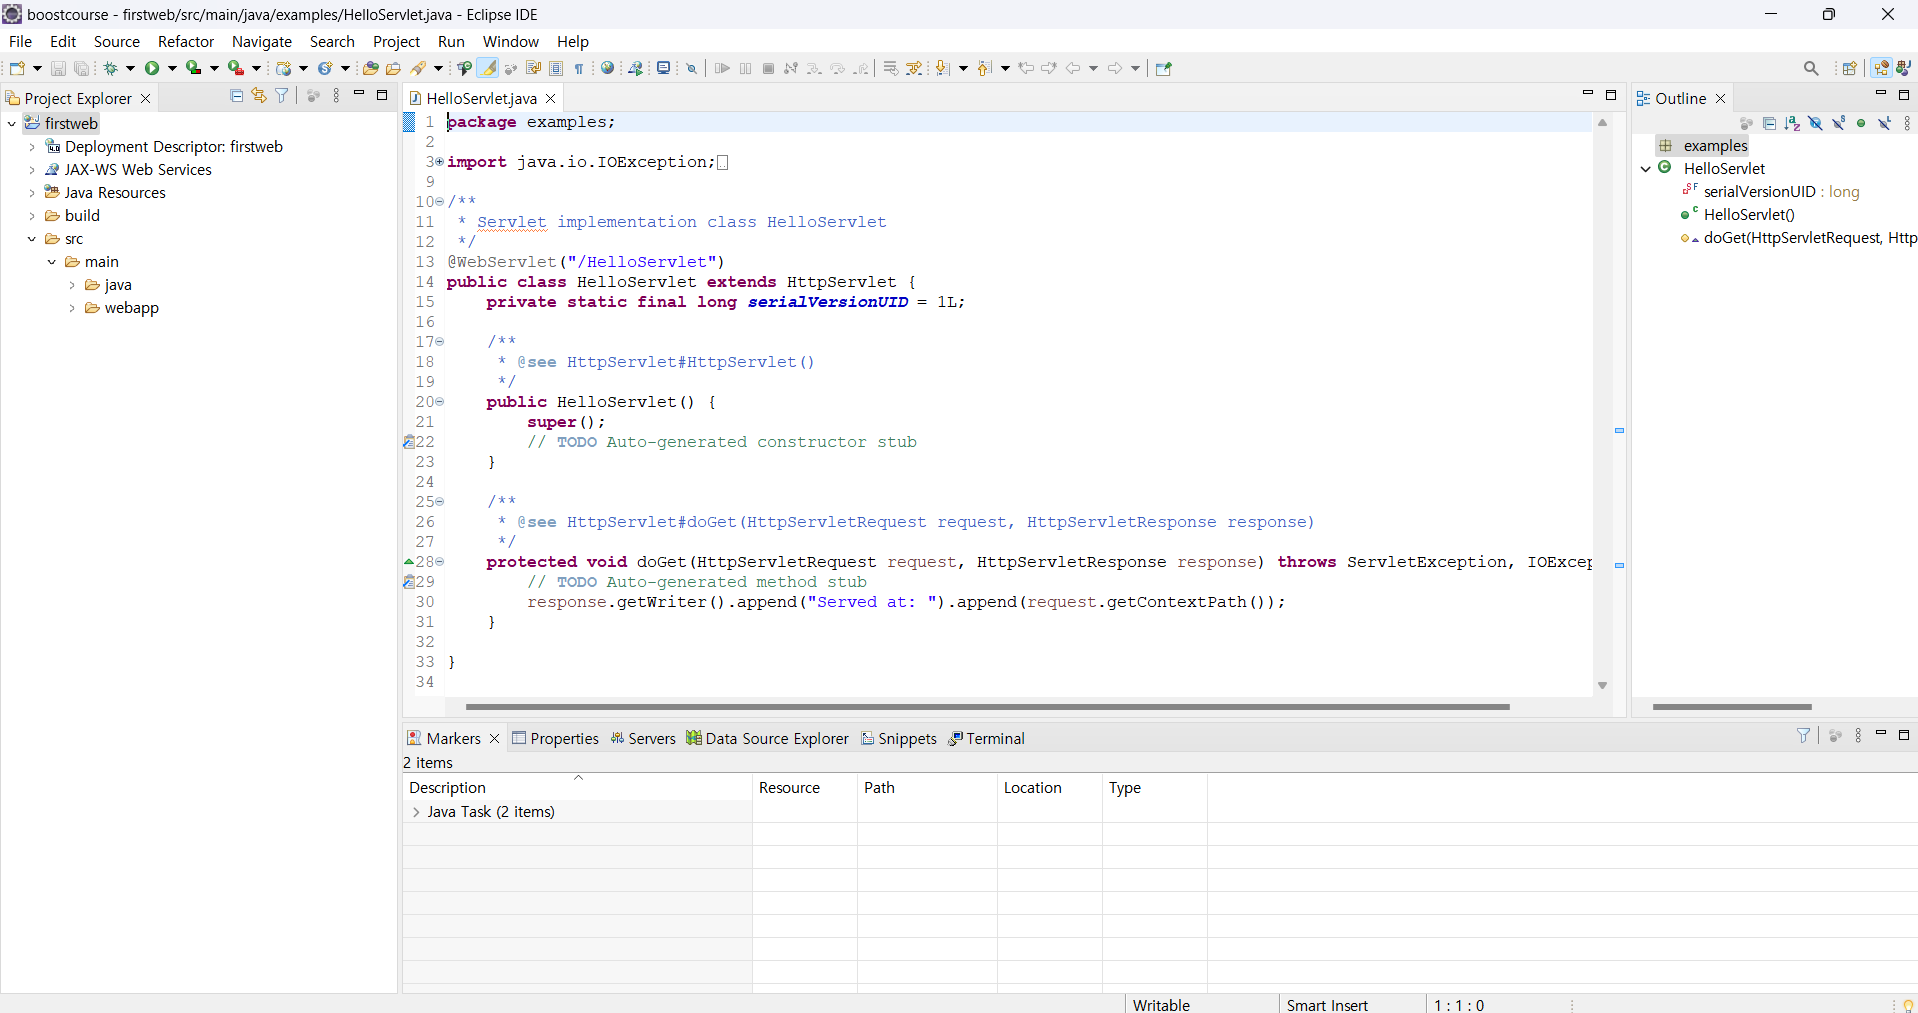Switch to the Java perspective icon
1918x1013 pixels.
pos(1904,68)
